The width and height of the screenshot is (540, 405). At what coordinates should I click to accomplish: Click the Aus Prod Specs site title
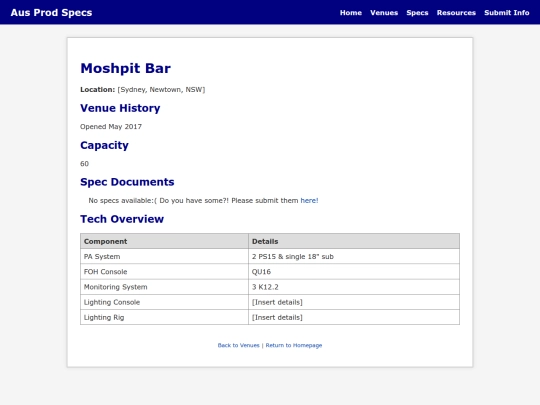(51, 13)
